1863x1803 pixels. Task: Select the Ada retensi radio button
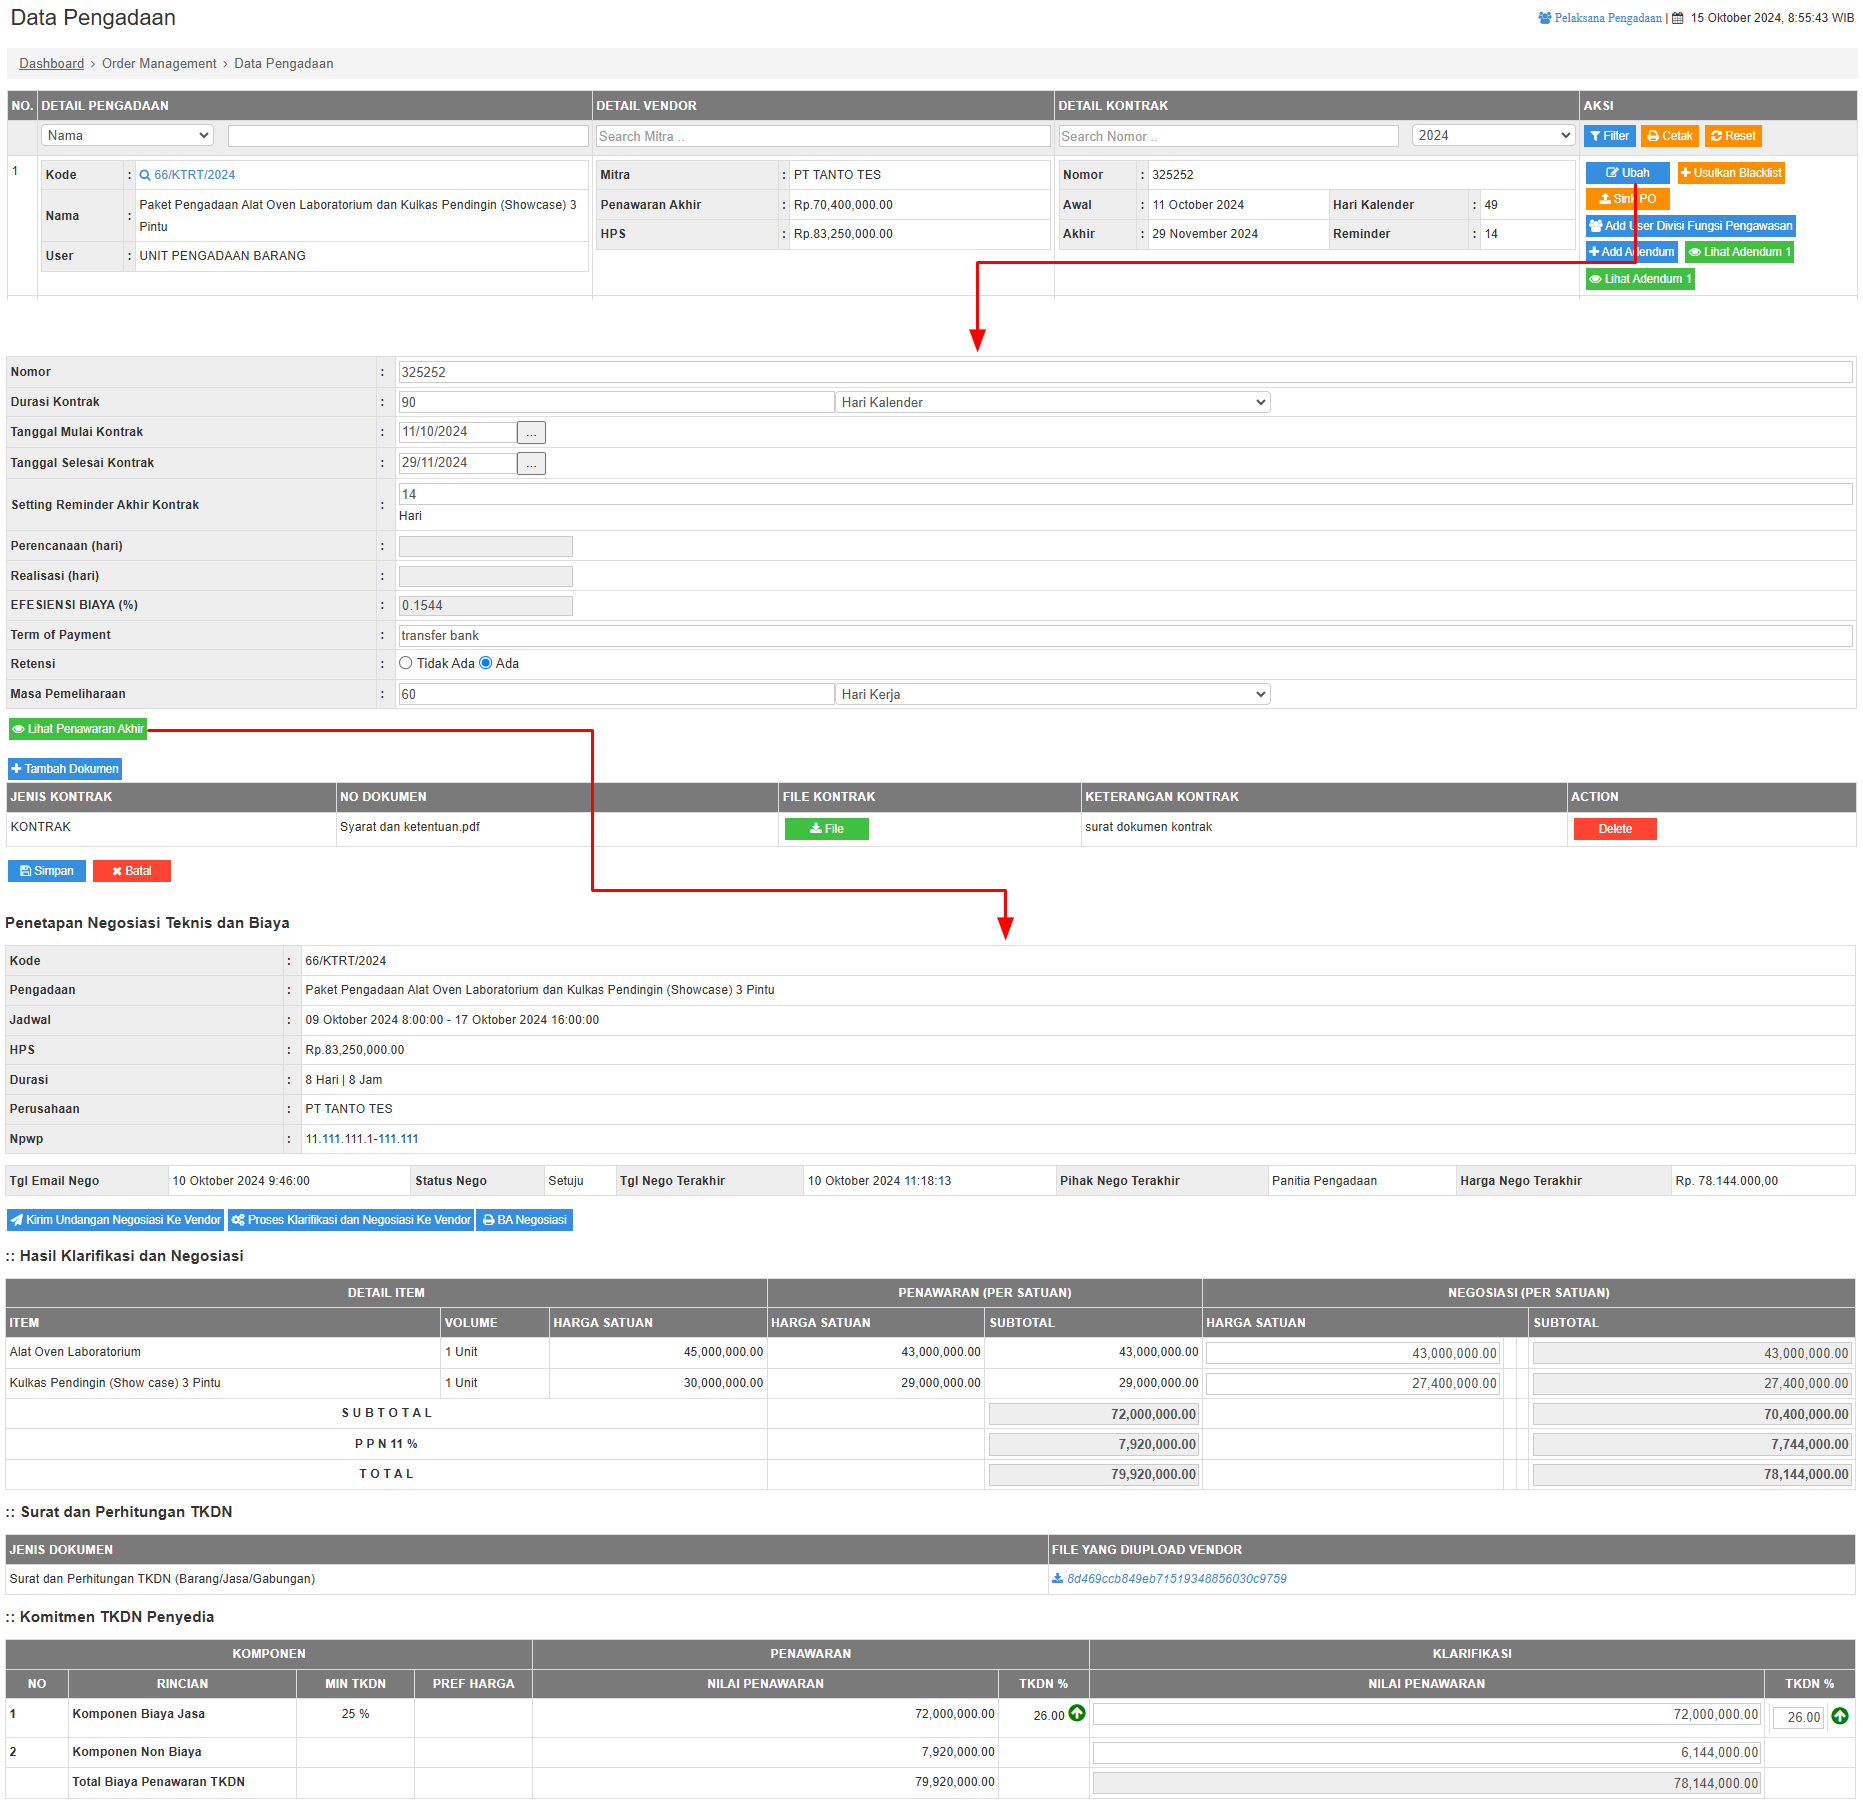(x=486, y=663)
